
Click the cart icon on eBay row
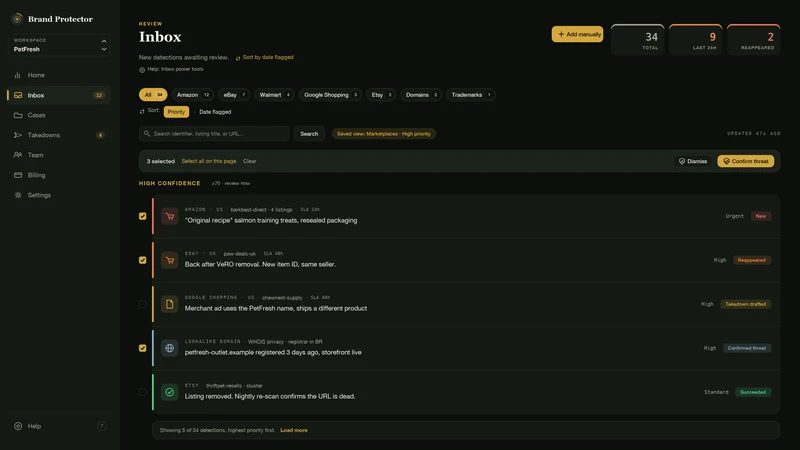pos(169,260)
